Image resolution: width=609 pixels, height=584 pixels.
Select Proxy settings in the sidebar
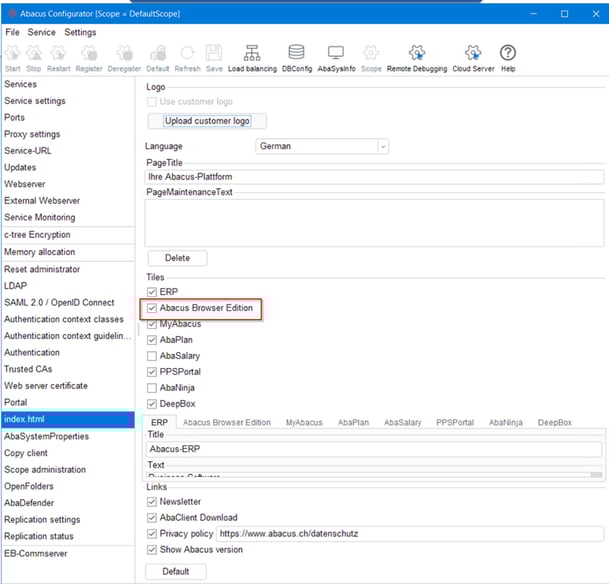pyautogui.click(x=68, y=134)
